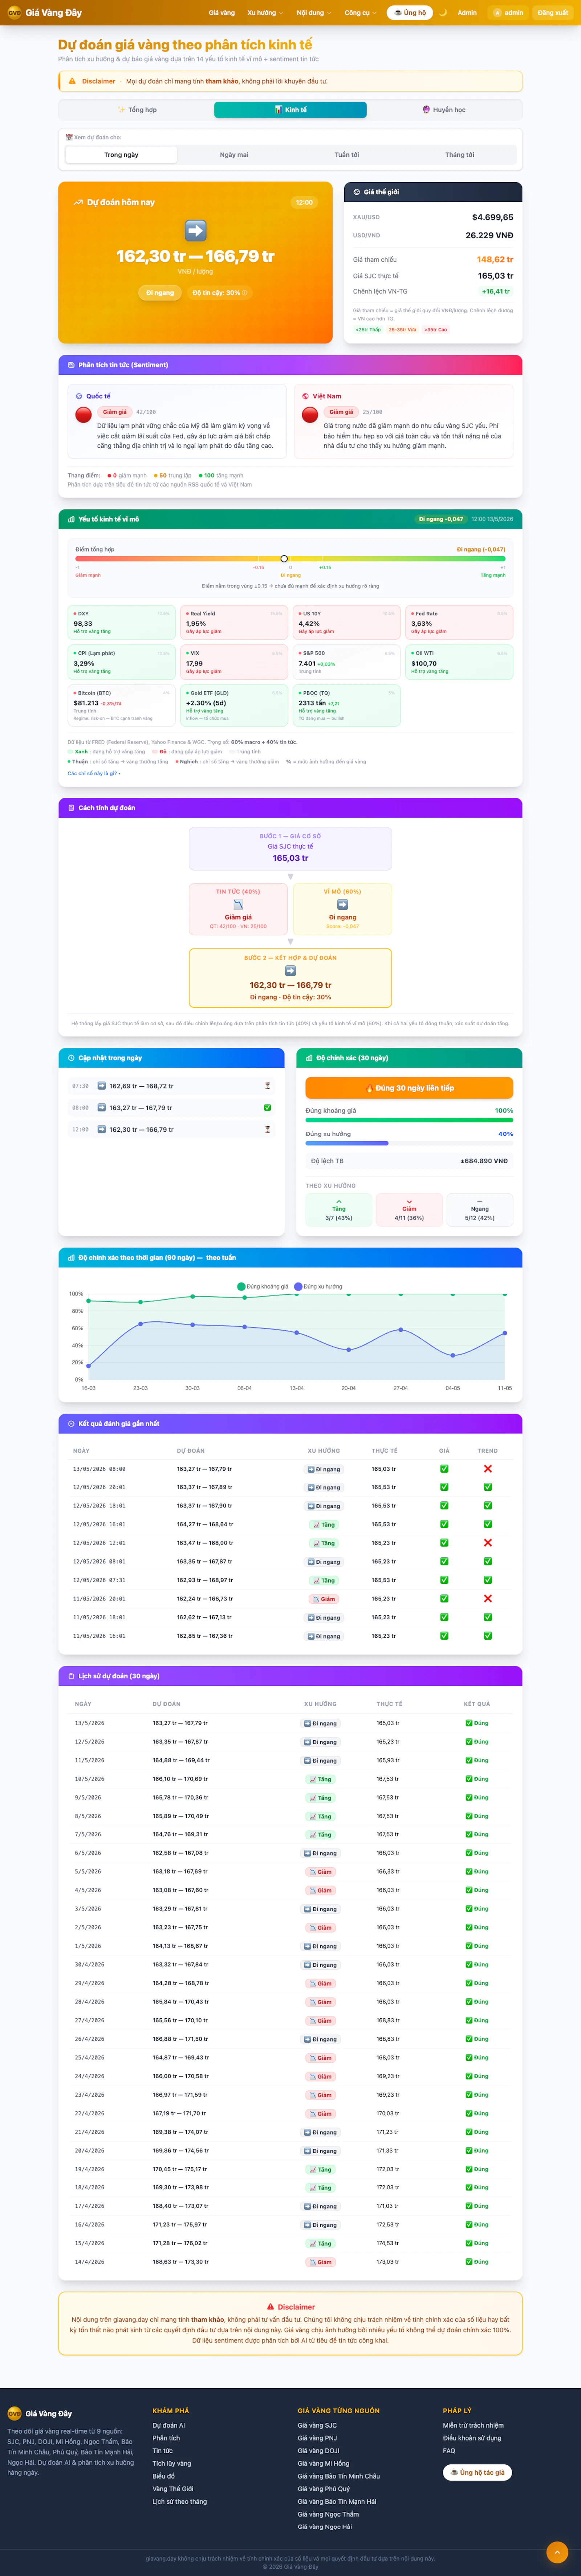Viewport: 581px width, 2576px height.
Task: Click the Đúng xu hướng 40% progress bar
Action: pos(409,1143)
